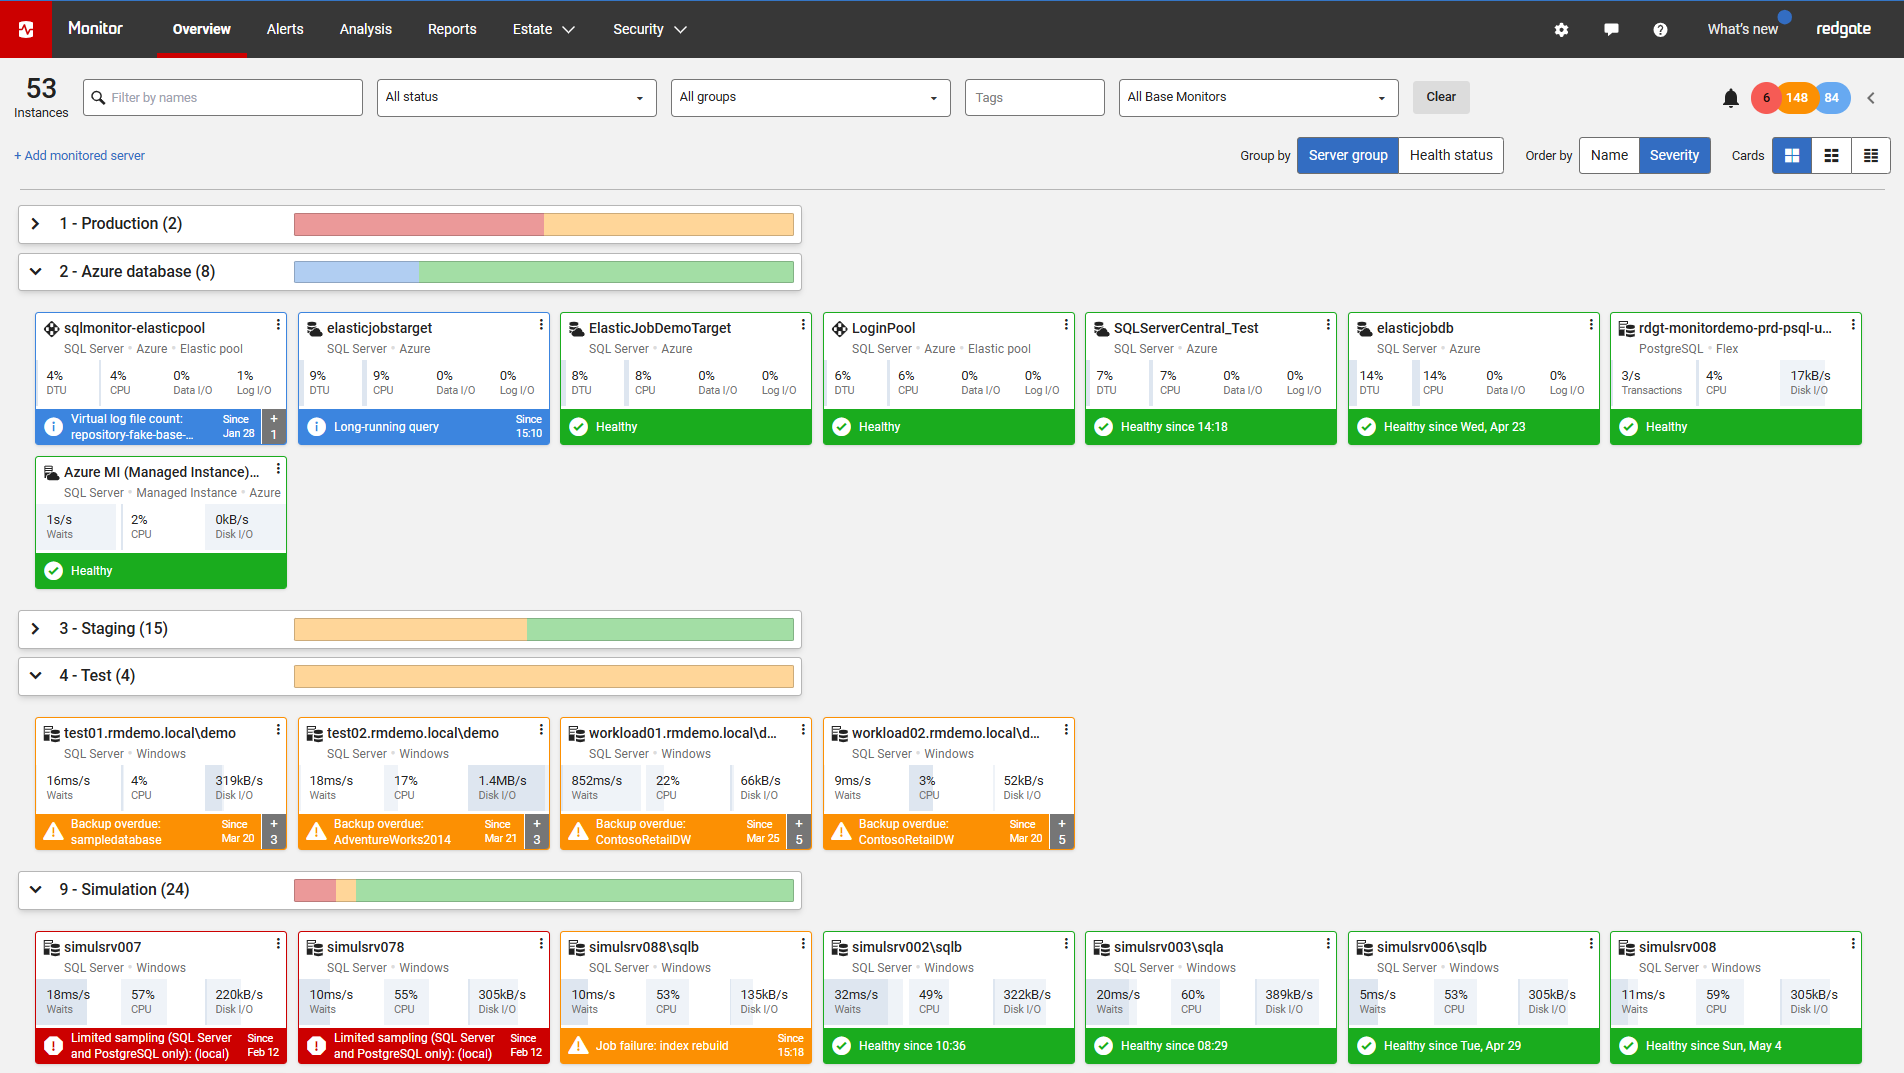Open the All status dropdown
Viewport: 1904px width, 1073px height.
pos(516,98)
